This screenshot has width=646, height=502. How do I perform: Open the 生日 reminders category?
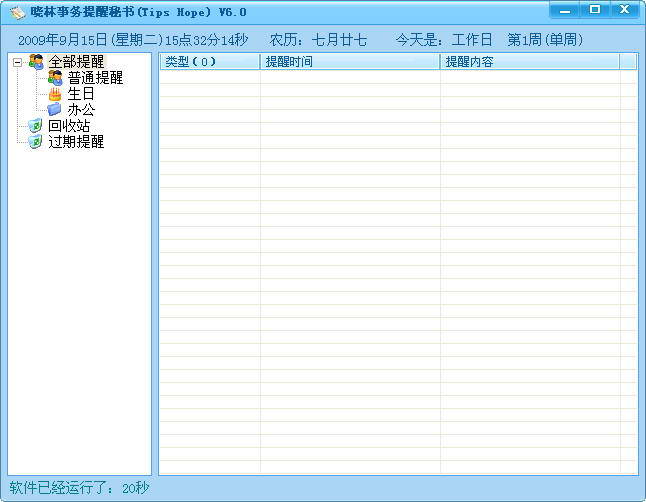click(x=81, y=94)
